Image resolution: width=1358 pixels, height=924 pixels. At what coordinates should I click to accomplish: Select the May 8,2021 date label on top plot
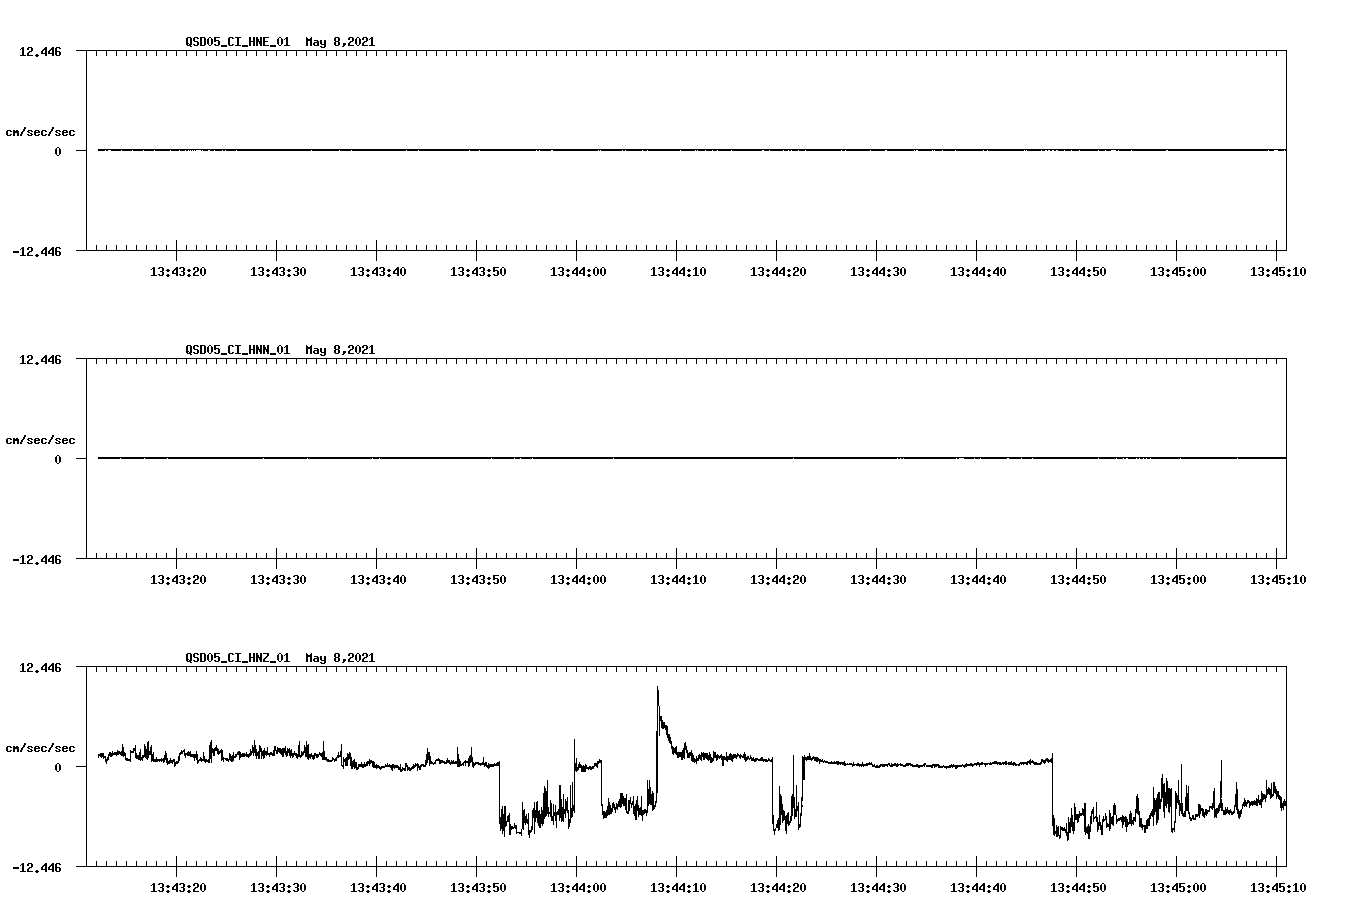341,42
